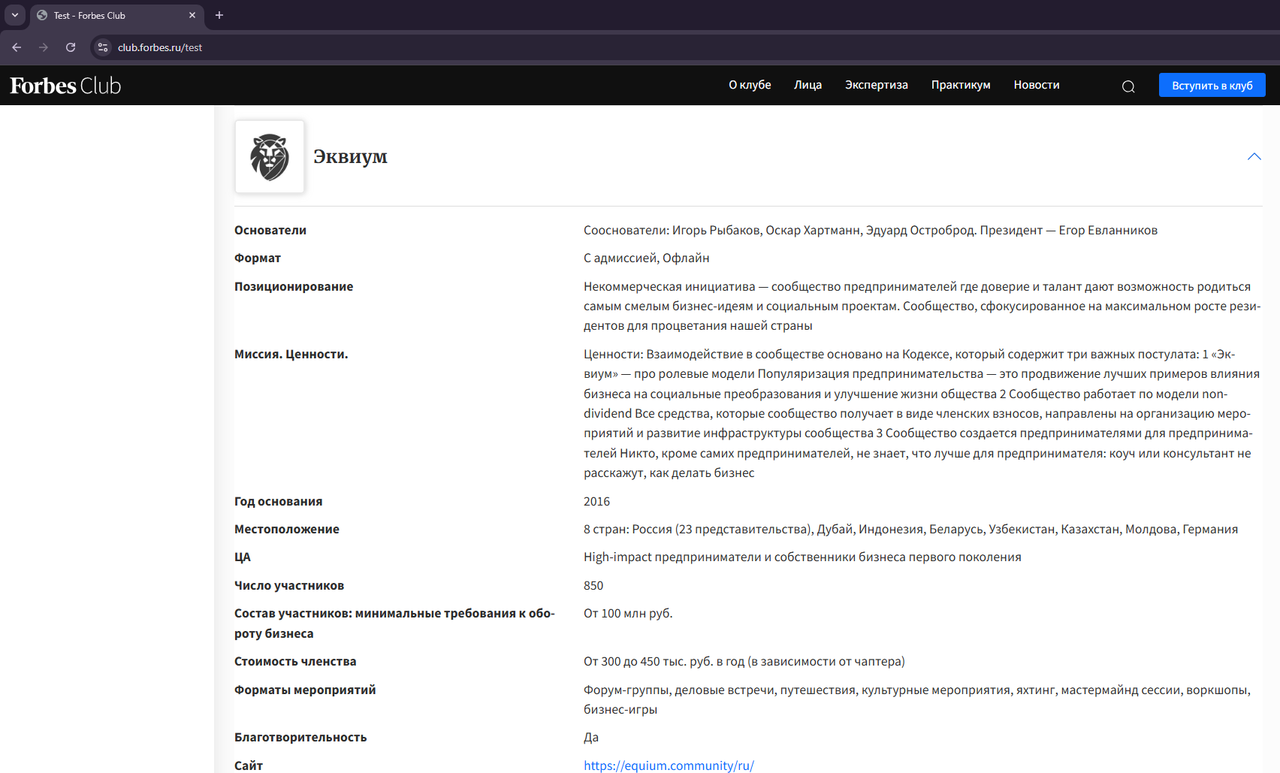Click the Форматы мероприятий label

pyautogui.click(x=305, y=689)
